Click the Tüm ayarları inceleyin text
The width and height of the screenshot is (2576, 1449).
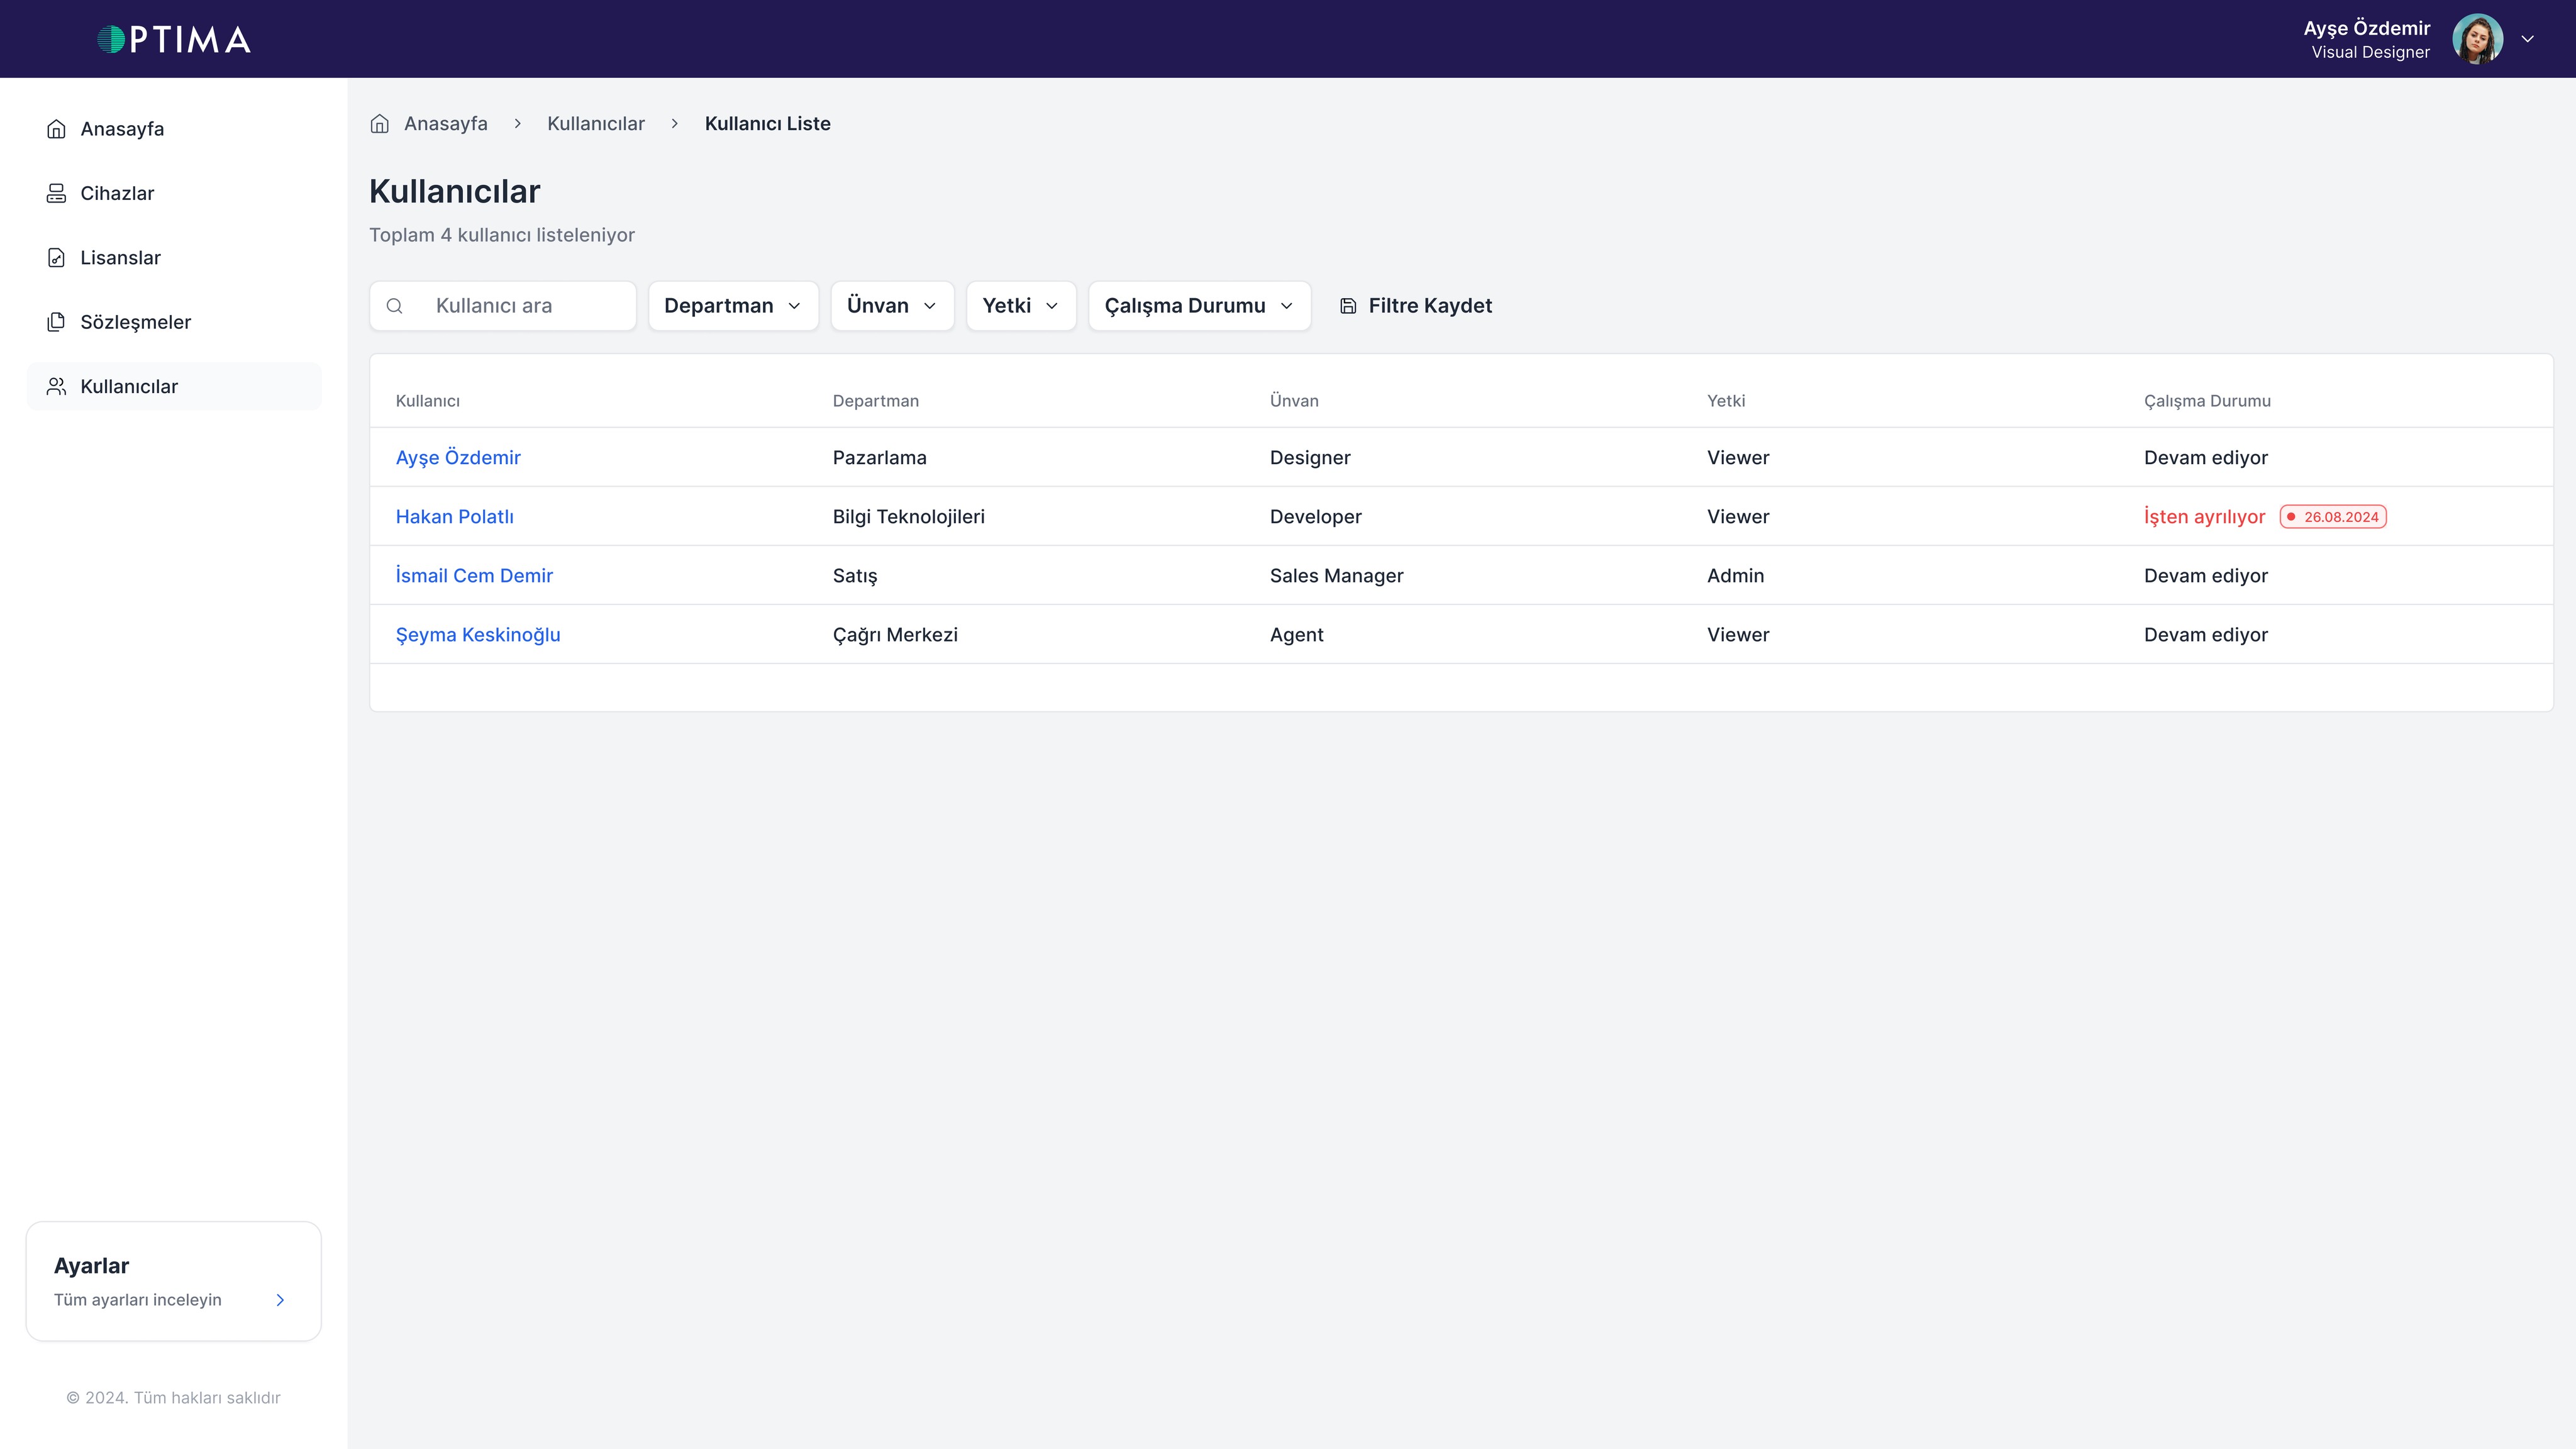(x=138, y=1300)
